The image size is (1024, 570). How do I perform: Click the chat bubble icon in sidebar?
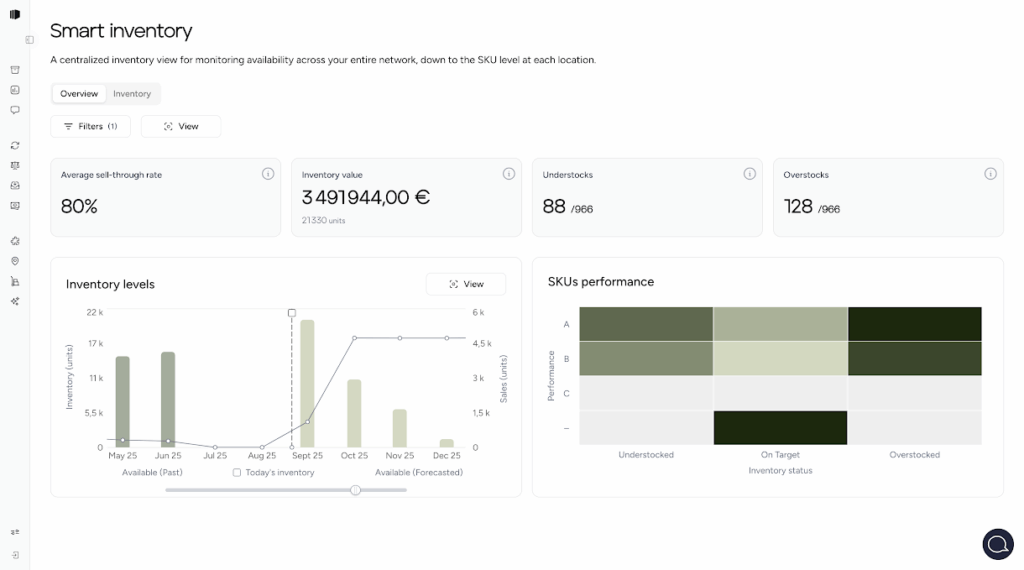coord(15,110)
